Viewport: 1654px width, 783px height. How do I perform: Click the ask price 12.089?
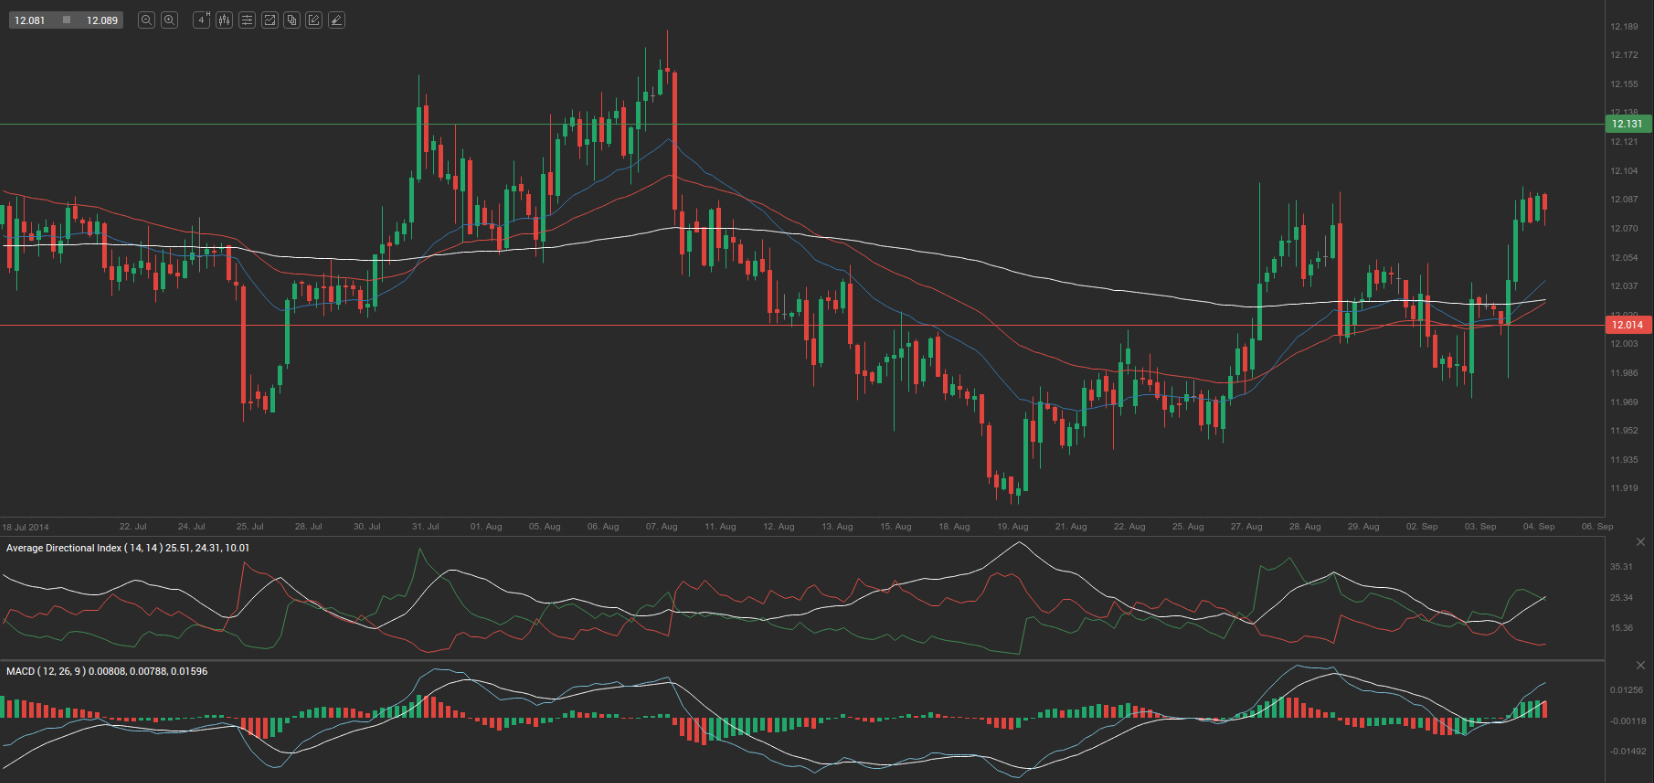click(x=102, y=20)
